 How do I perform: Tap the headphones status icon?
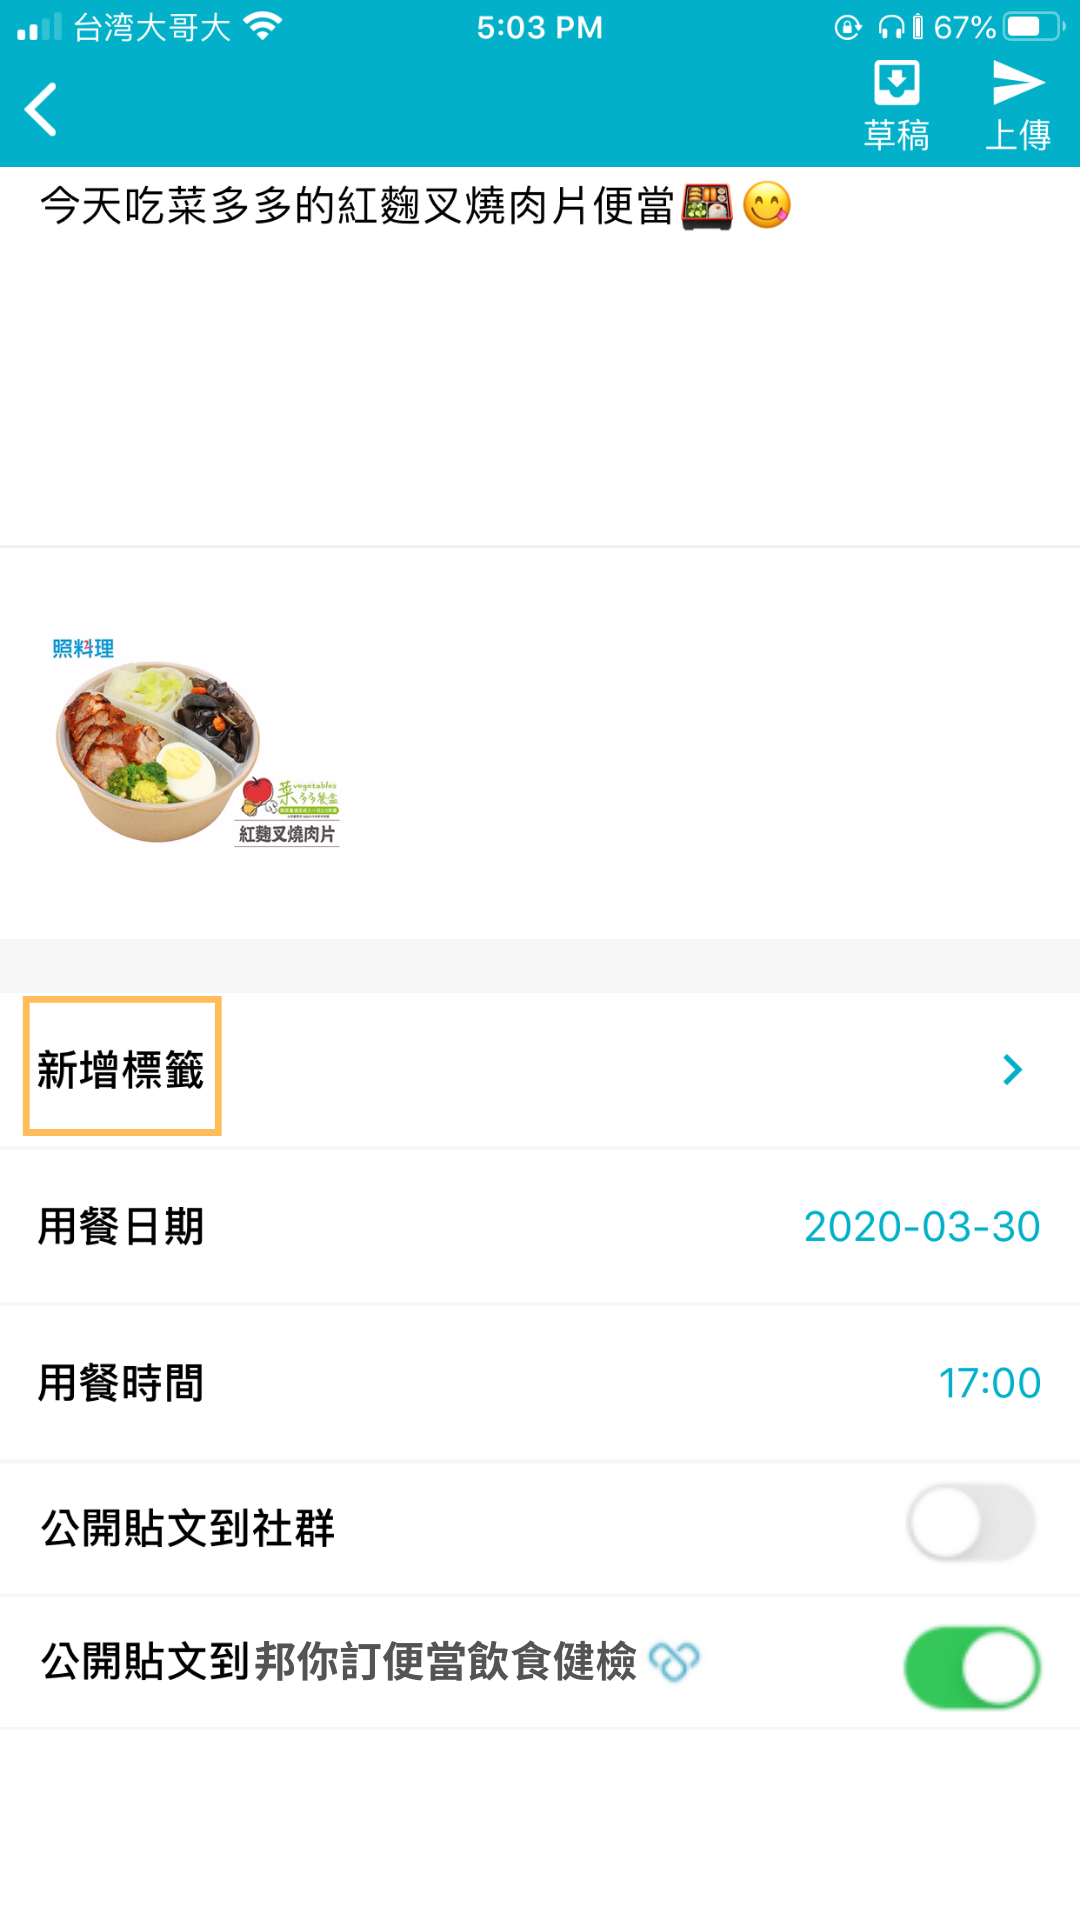point(890,27)
